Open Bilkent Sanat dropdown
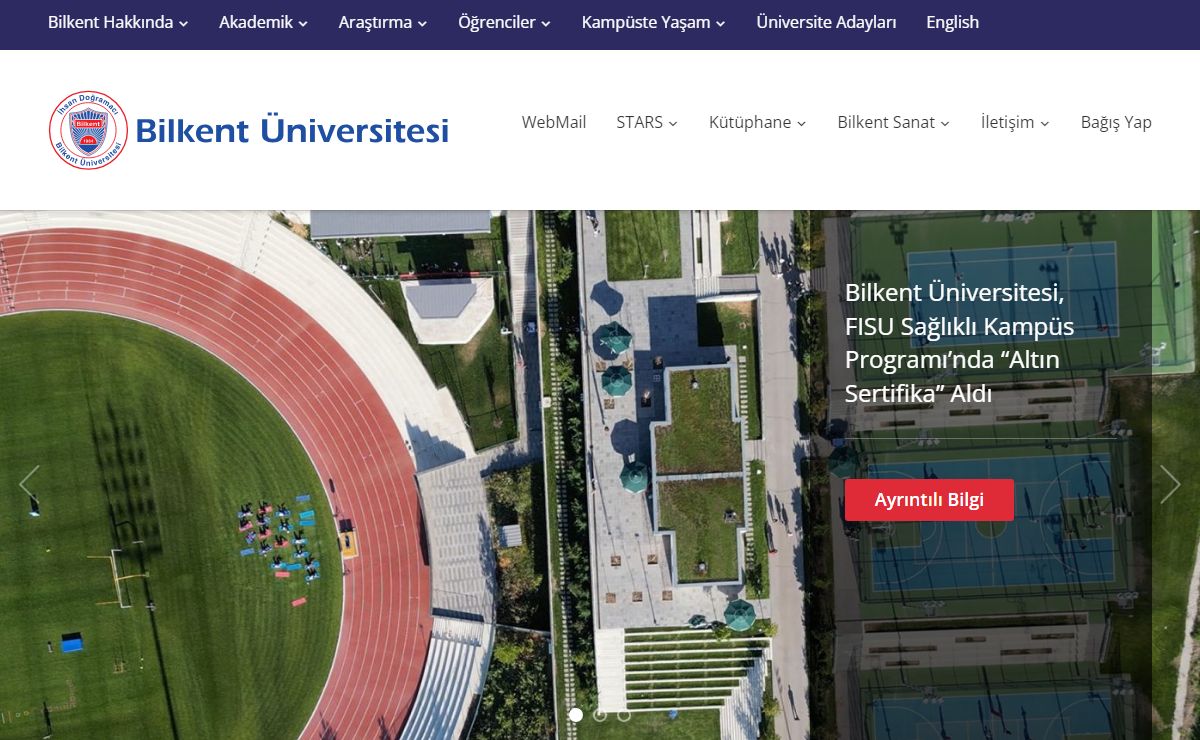Image resolution: width=1200 pixels, height=740 pixels. (x=893, y=122)
